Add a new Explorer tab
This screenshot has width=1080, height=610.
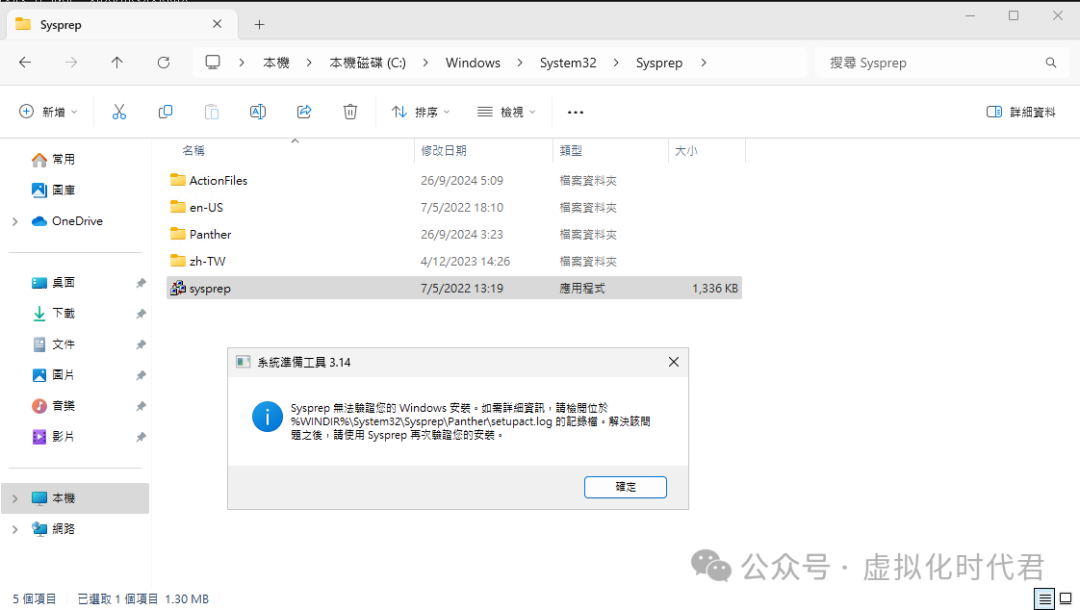coord(259,25)
